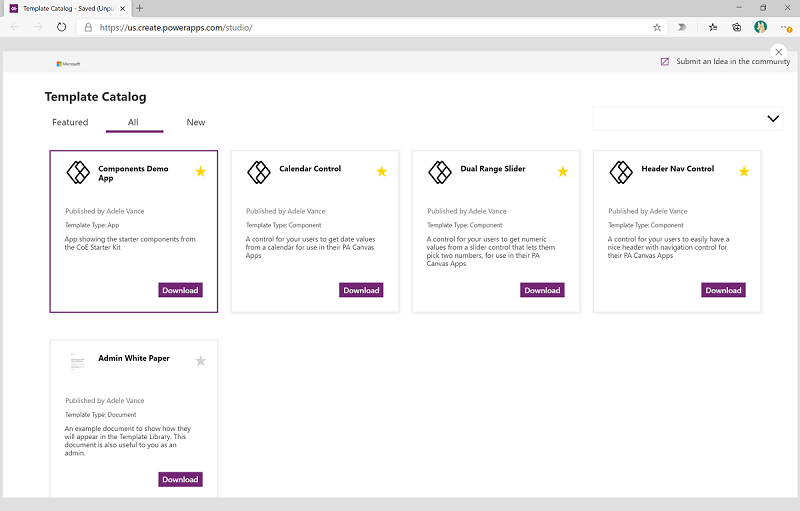Screen dimensions: 800x511
Task: Open the browser collections icon
Action: (737, 28)
